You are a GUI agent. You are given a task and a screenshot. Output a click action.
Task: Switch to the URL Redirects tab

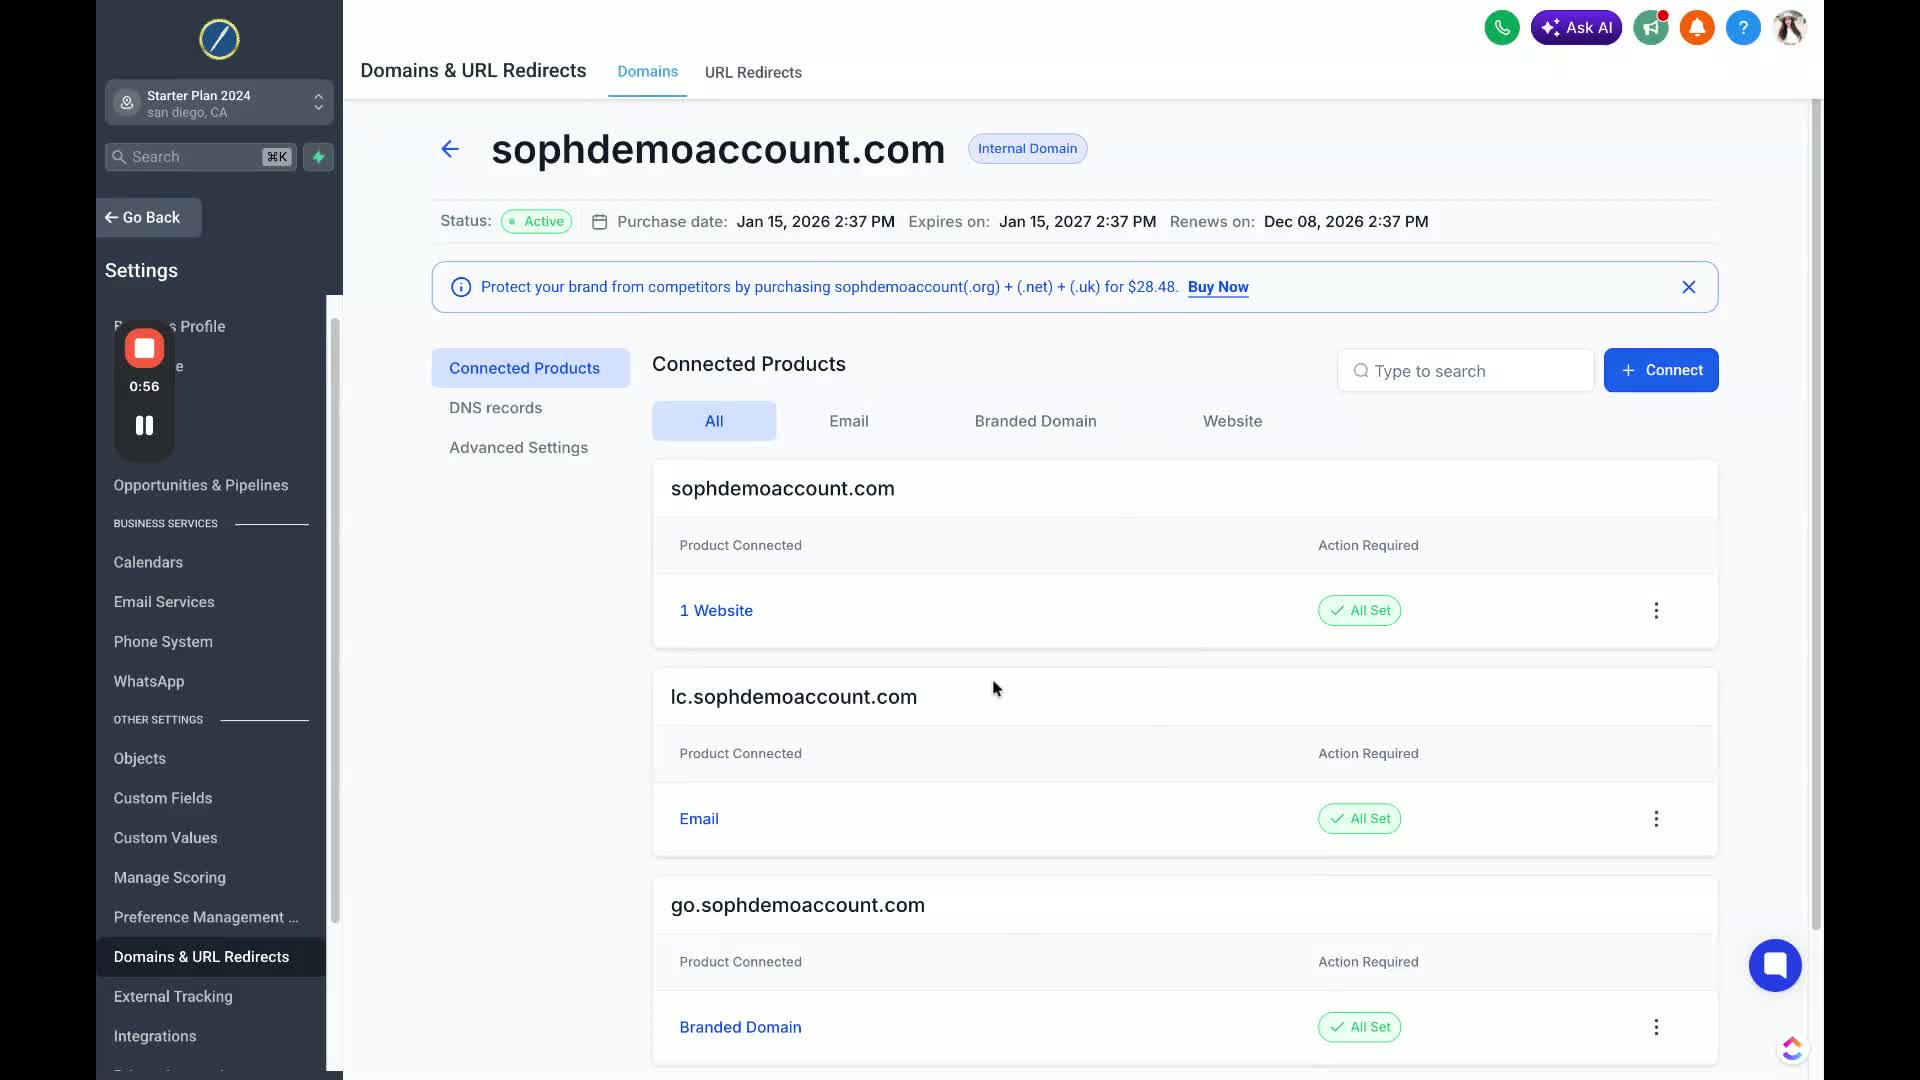753,73
